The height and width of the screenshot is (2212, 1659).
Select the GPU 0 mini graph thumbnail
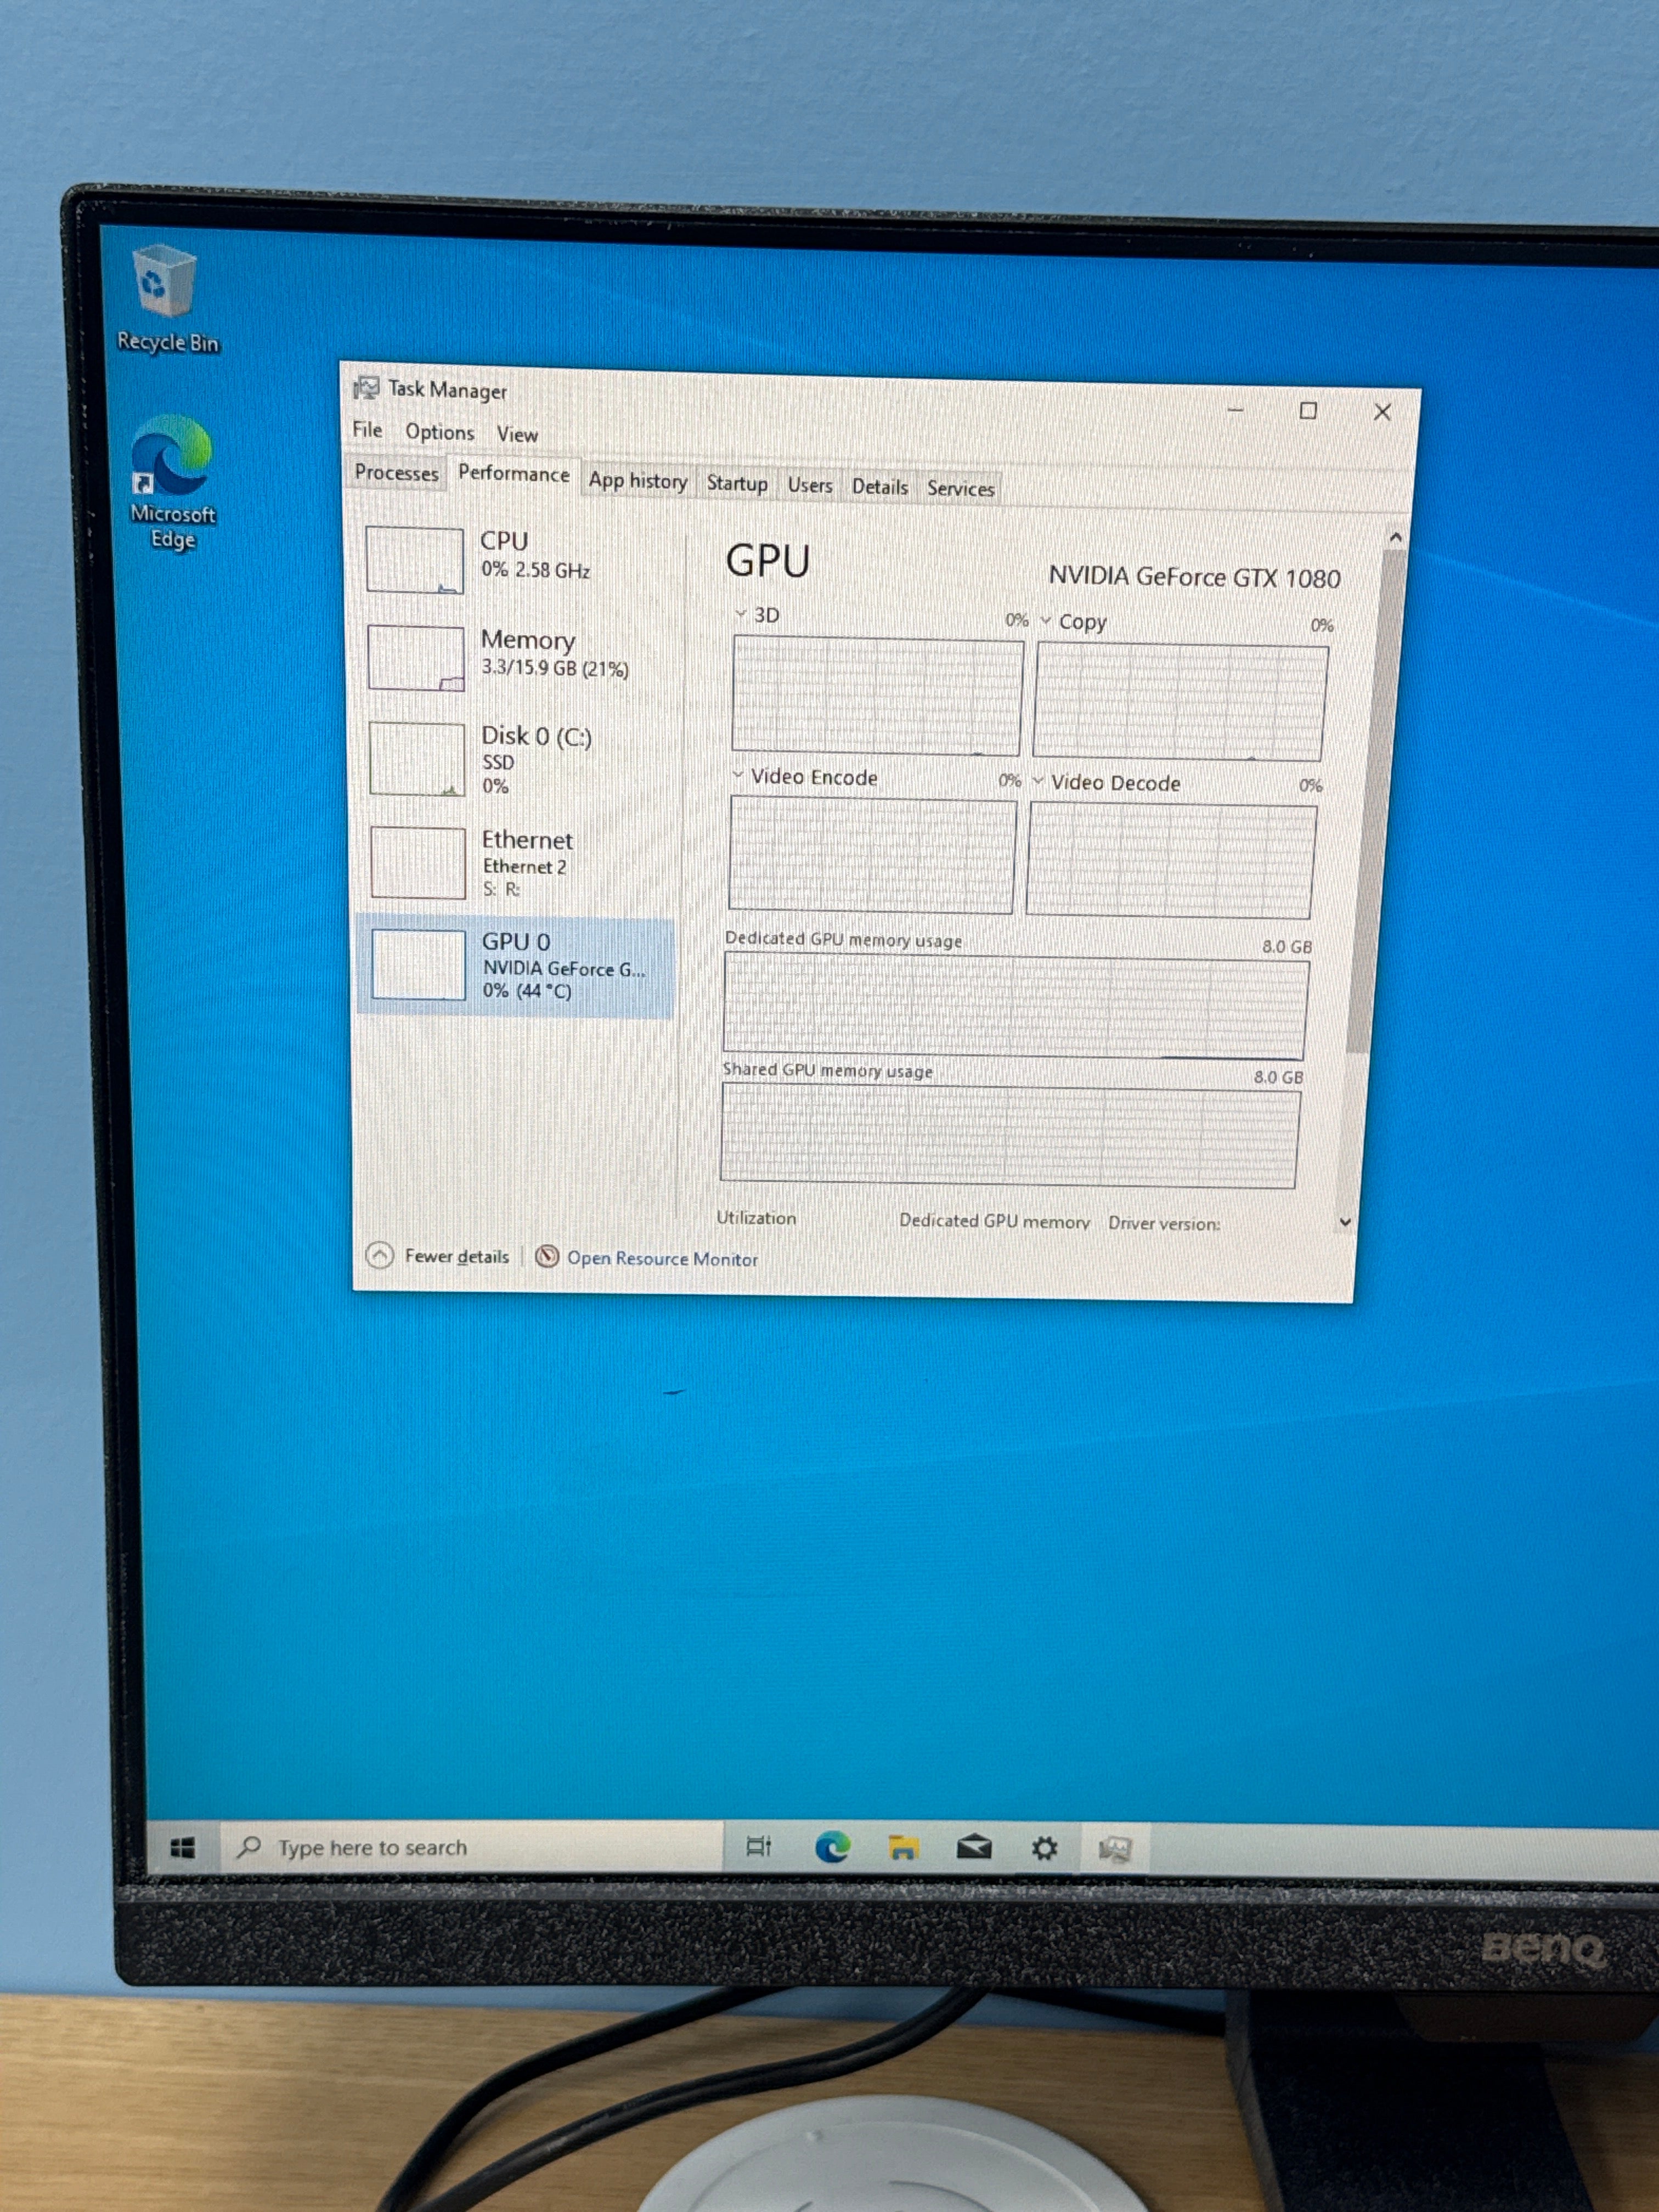click(x=418, y=964)
